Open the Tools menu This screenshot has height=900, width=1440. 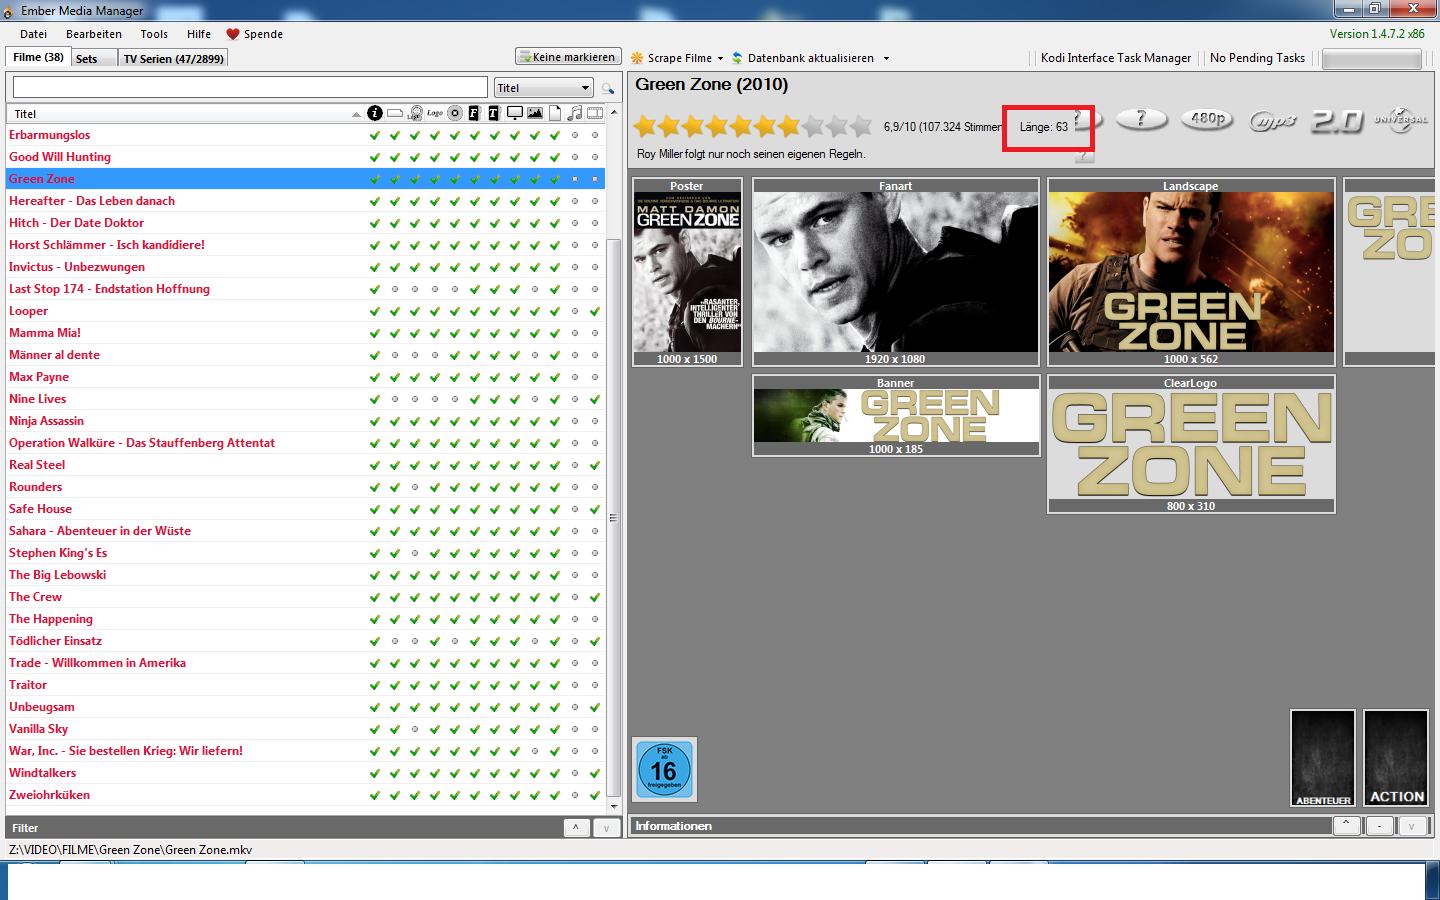pos(154,34)
